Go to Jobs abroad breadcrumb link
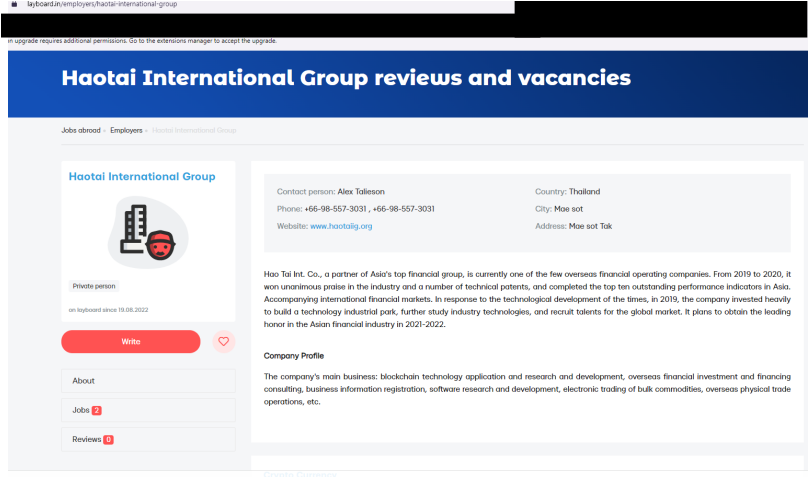The height and width of the screenshot is (477, 808). click(81, 130)
